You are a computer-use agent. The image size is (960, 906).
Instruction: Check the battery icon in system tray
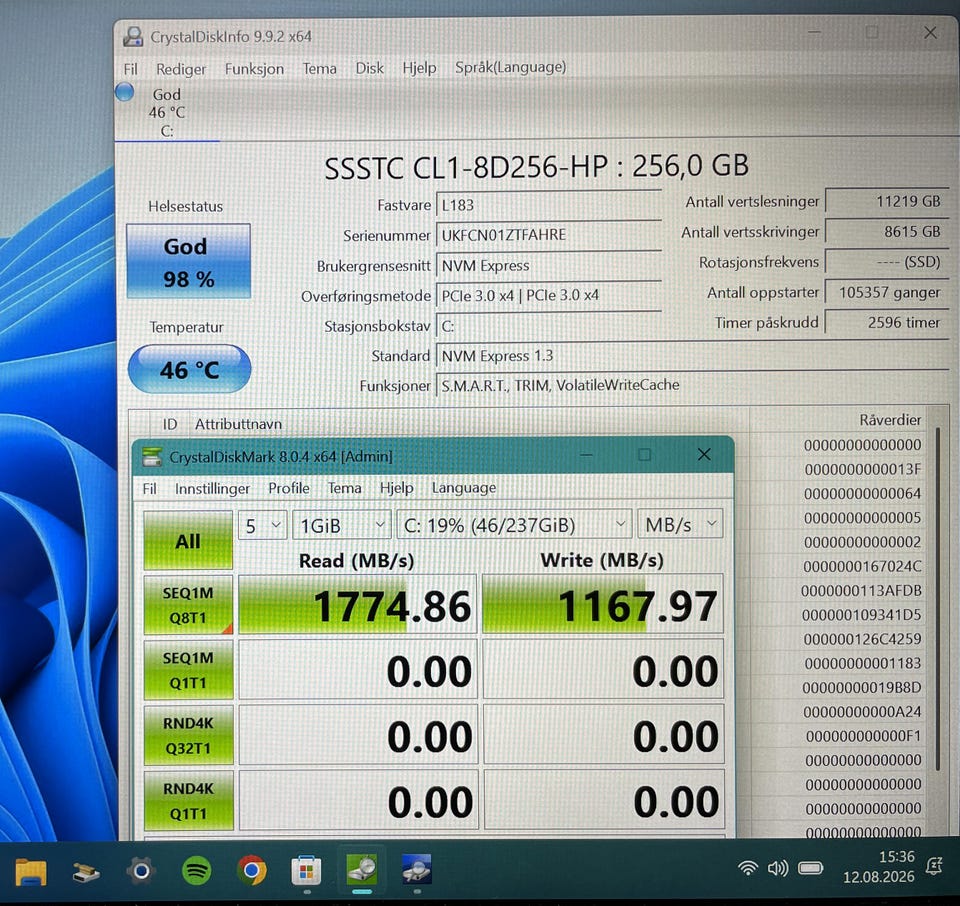pos(811,867)
